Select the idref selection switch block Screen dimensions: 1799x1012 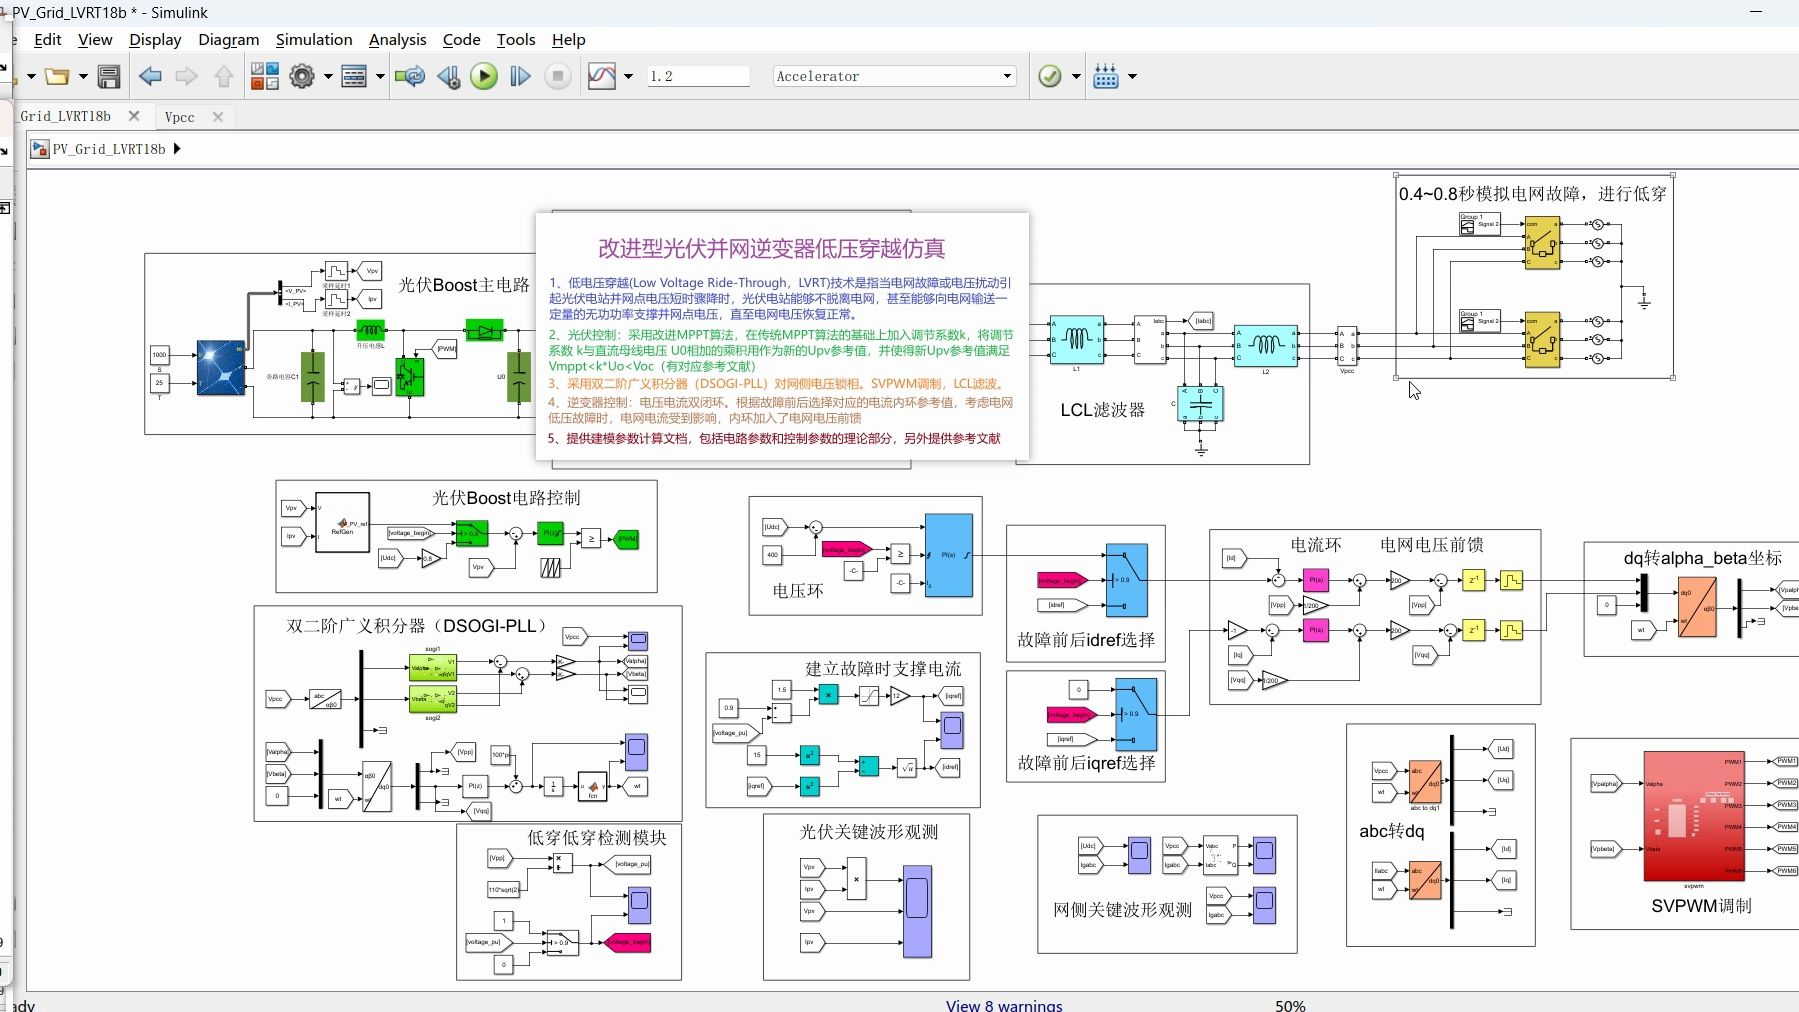(1126, 580)
